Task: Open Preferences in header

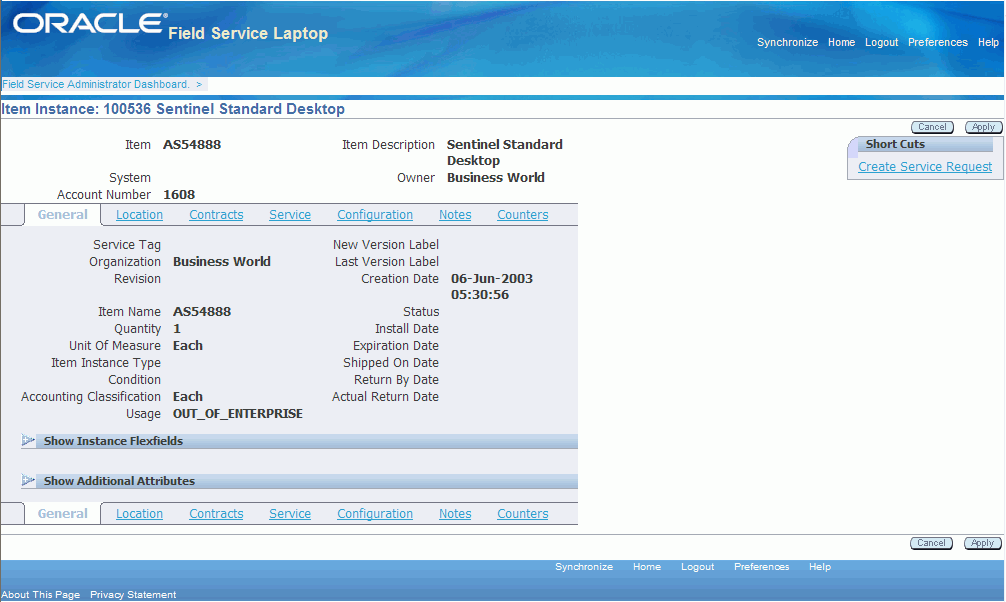Action: point(937,42)
